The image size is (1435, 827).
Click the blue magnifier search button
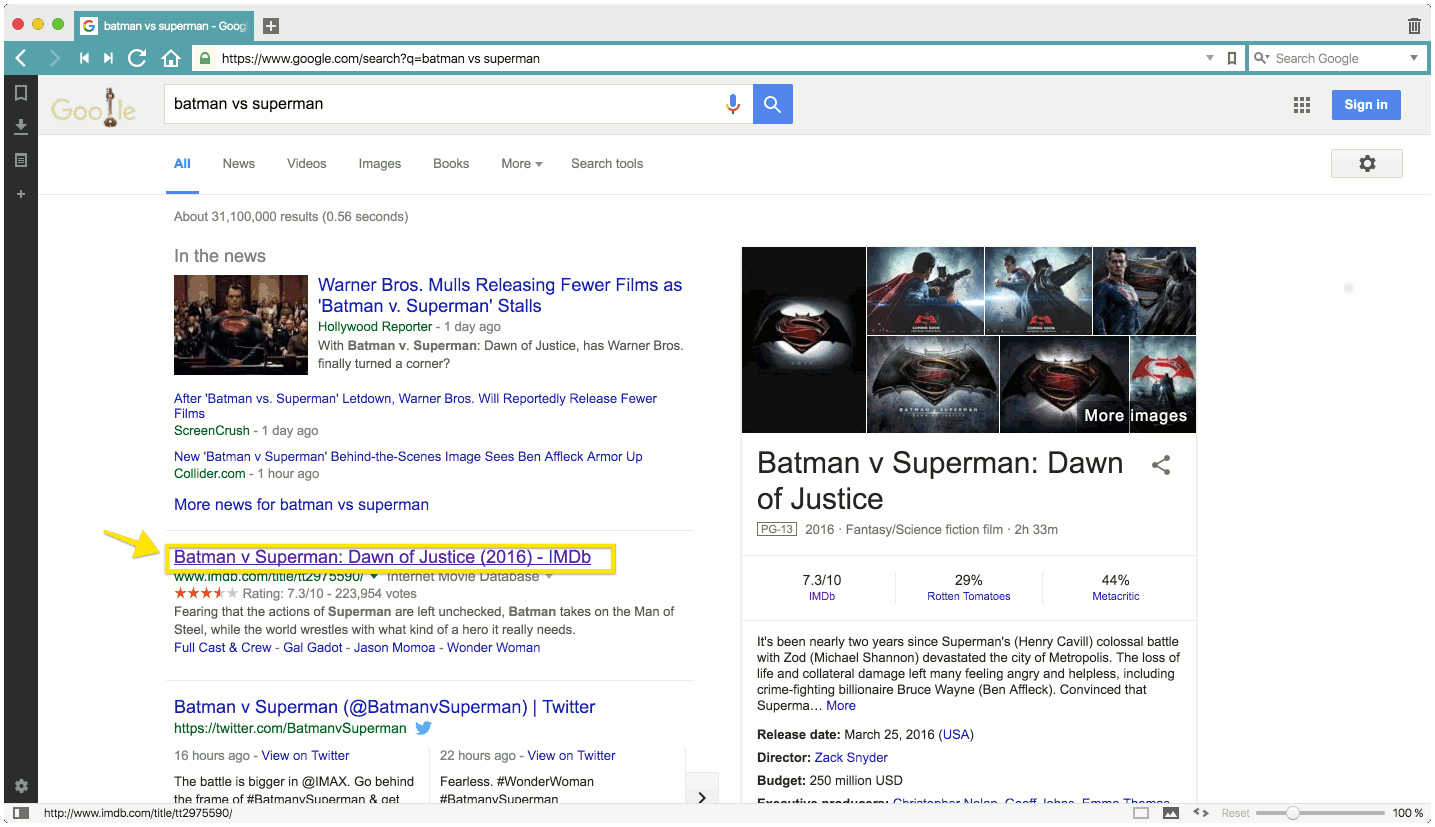[773, 104]
